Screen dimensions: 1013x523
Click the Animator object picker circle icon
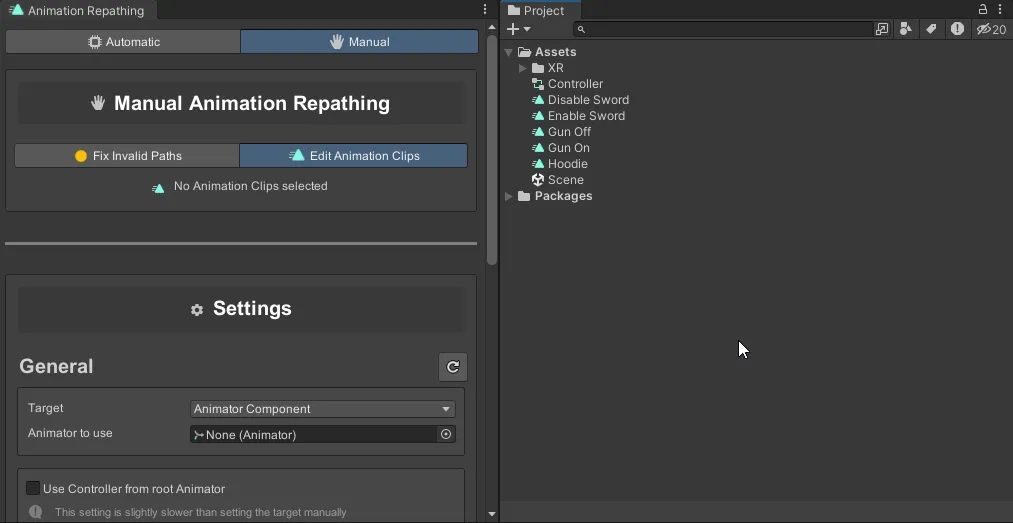[446, 434]
